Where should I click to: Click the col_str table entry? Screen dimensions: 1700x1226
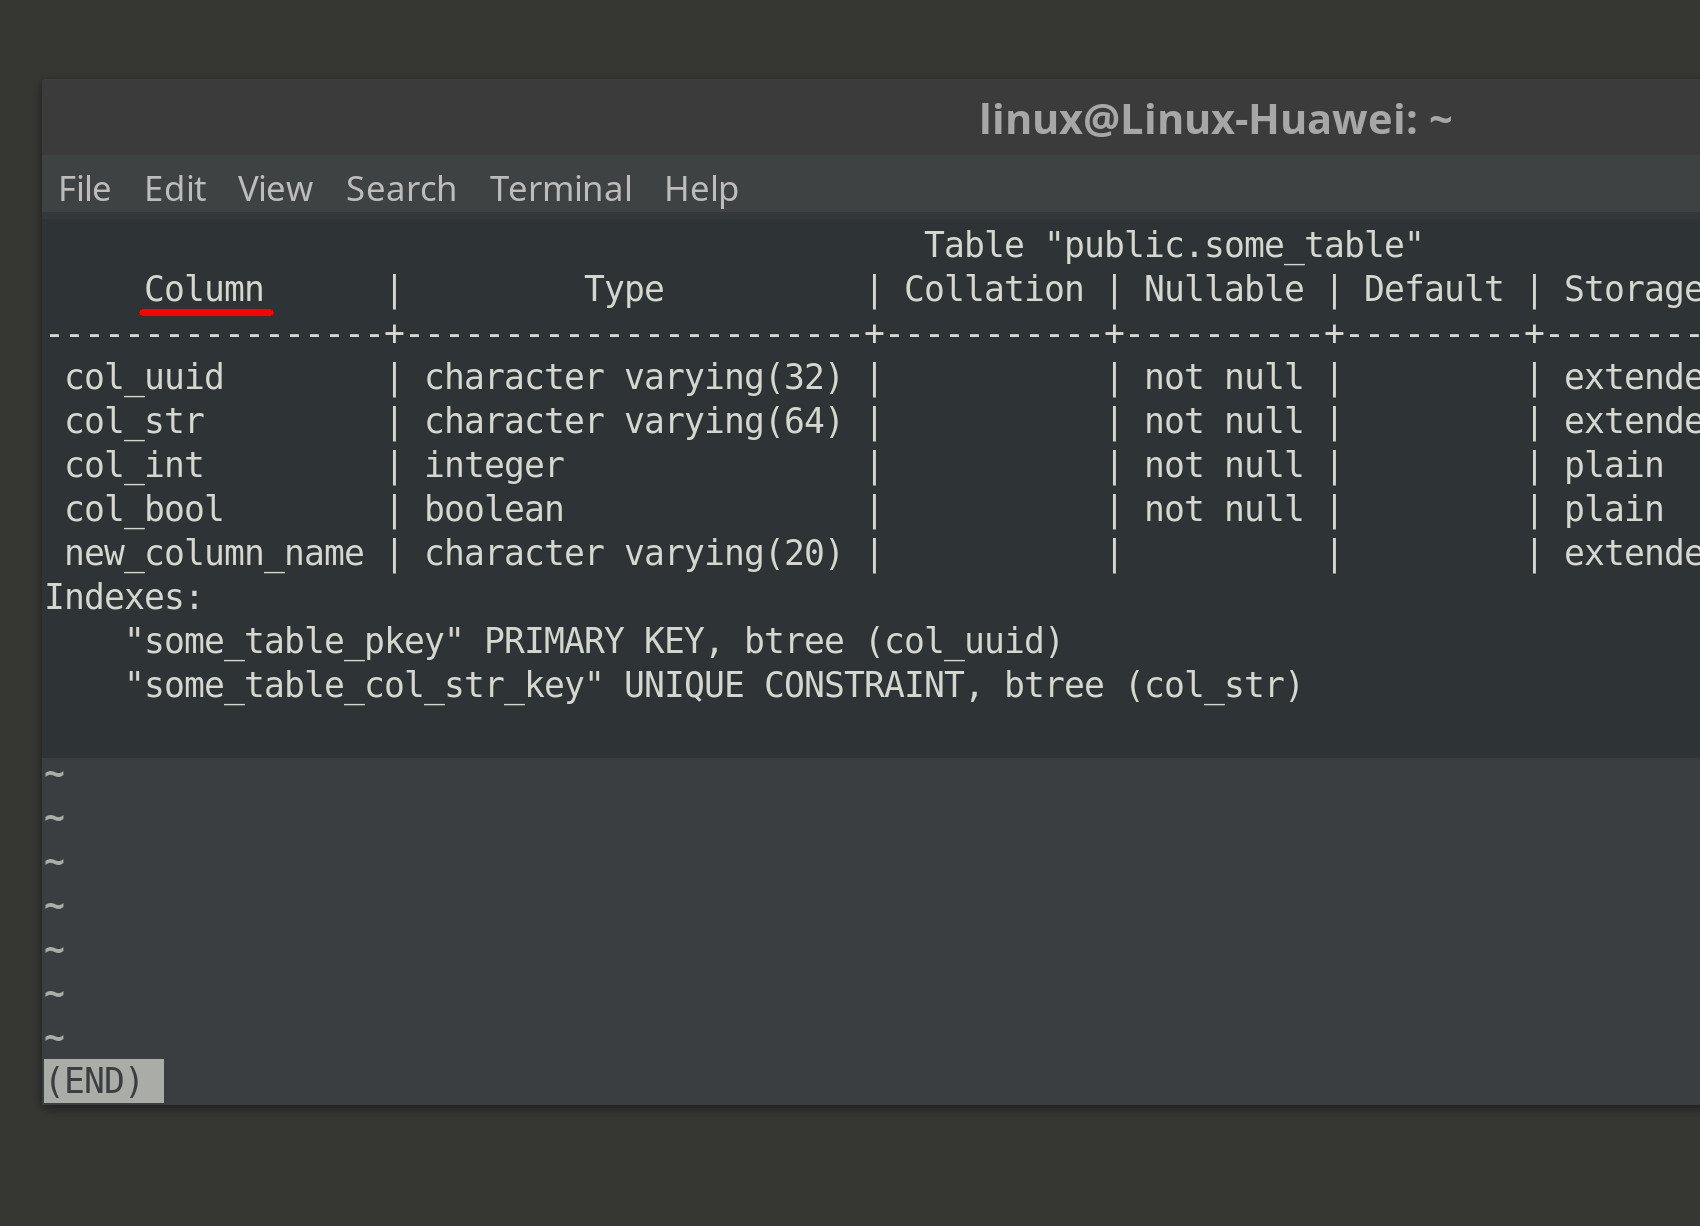[135, 420]
